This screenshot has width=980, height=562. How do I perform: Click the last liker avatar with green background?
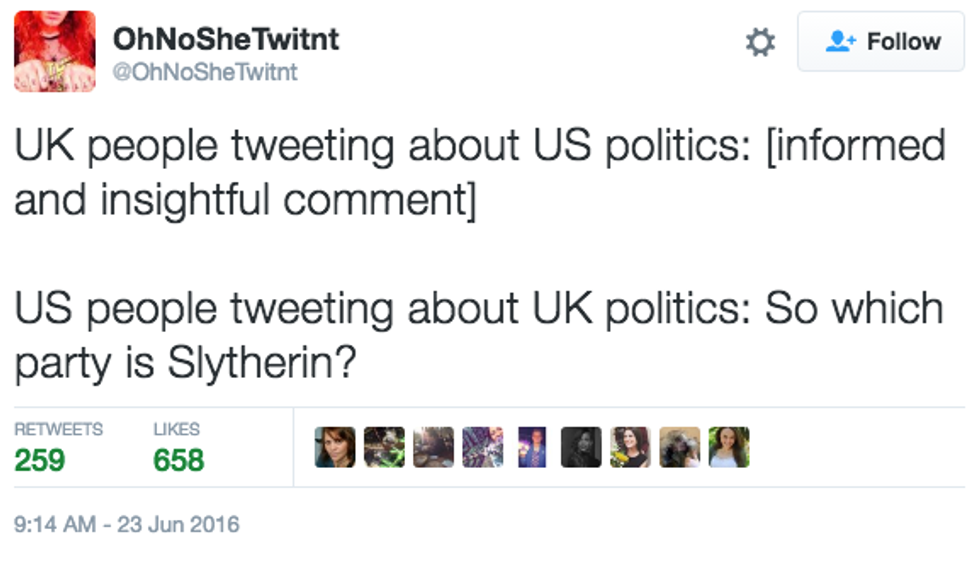(729, 447)
